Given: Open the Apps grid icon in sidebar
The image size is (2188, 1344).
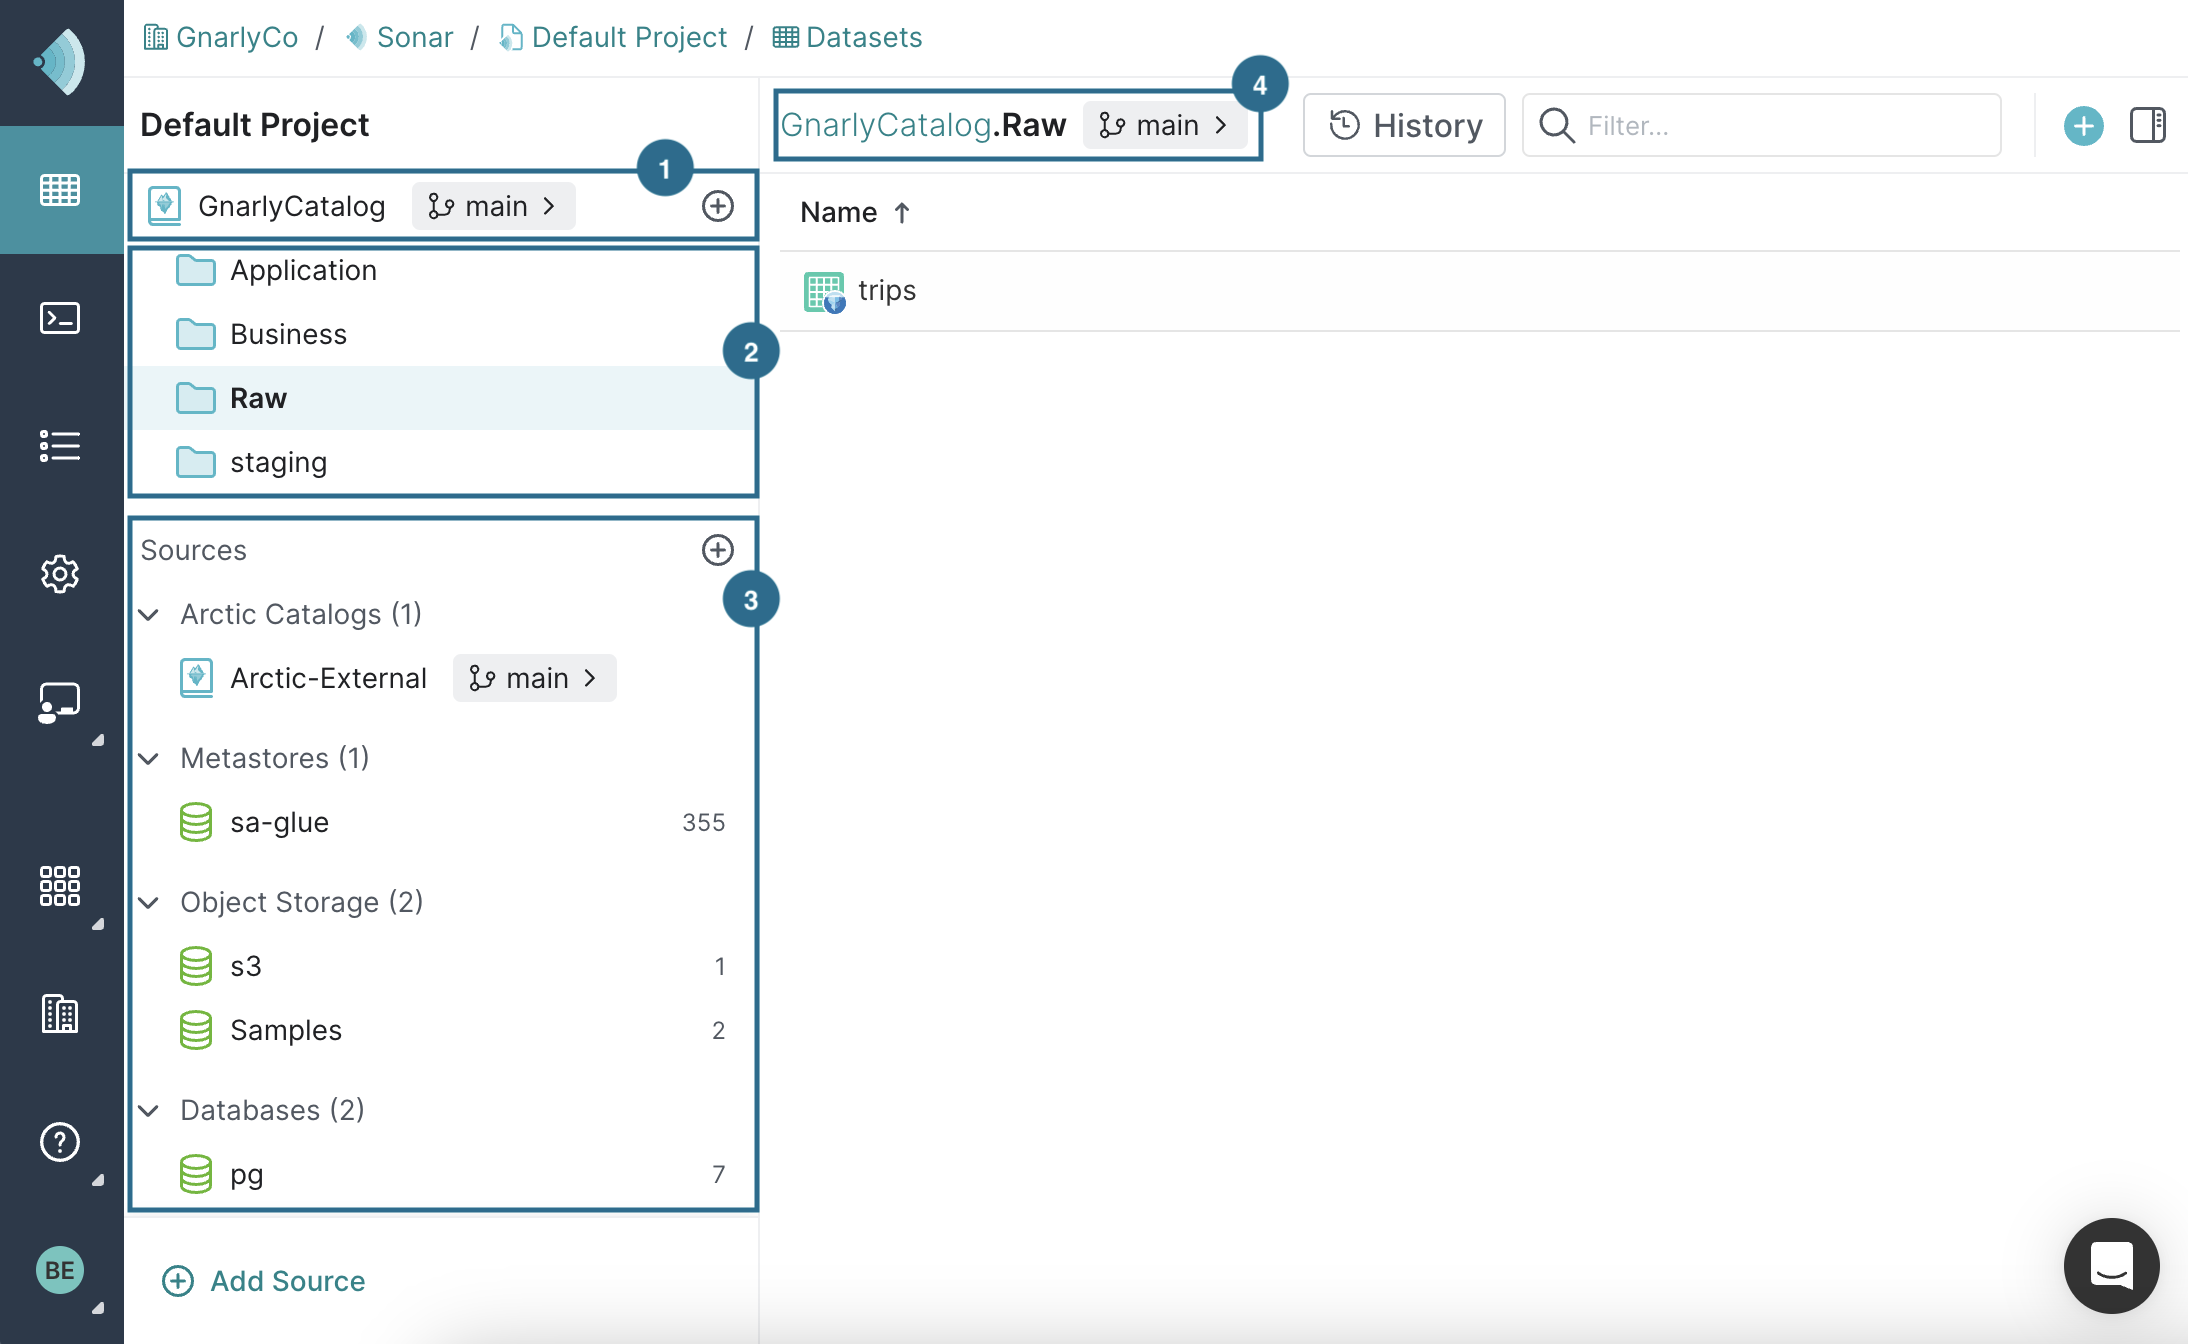Looking at the screenshot, I should click(x=61, y=886).
